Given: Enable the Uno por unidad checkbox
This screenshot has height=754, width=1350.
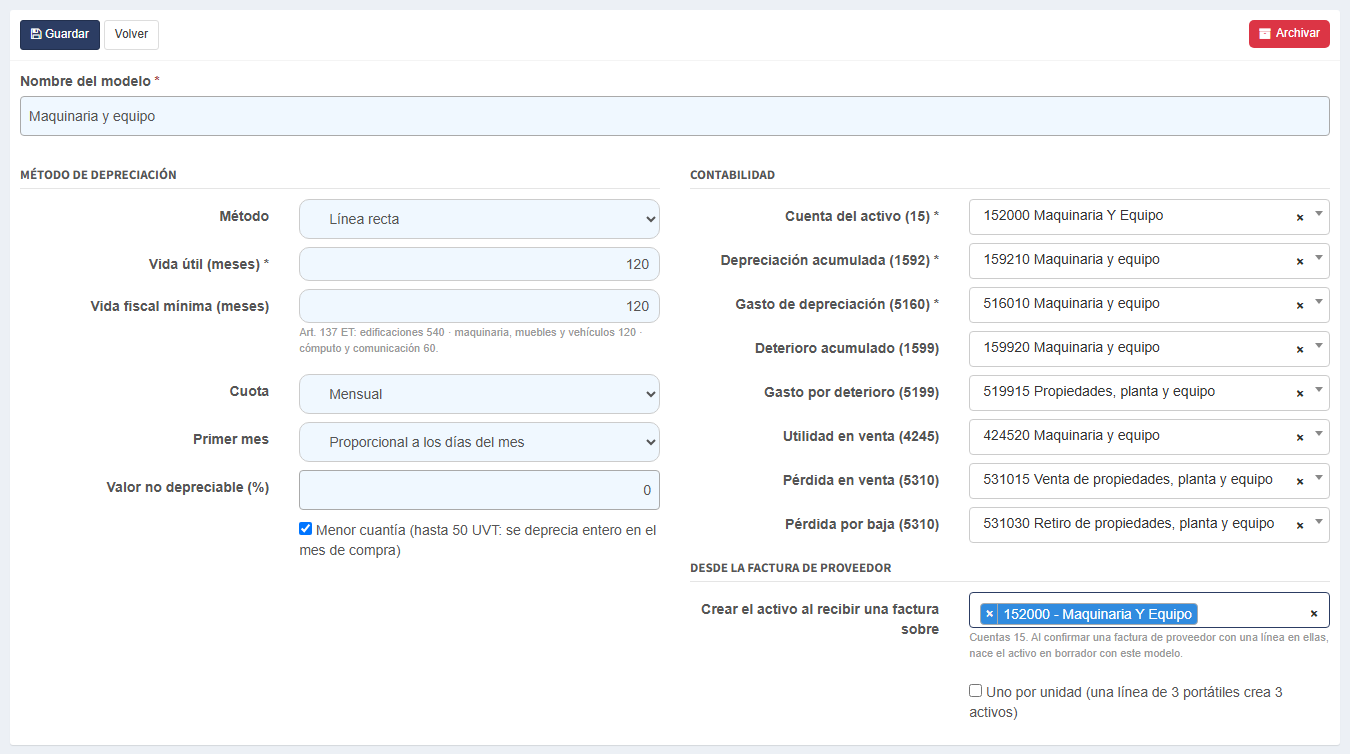Looking at the screenshot, I should click(976, 691).
